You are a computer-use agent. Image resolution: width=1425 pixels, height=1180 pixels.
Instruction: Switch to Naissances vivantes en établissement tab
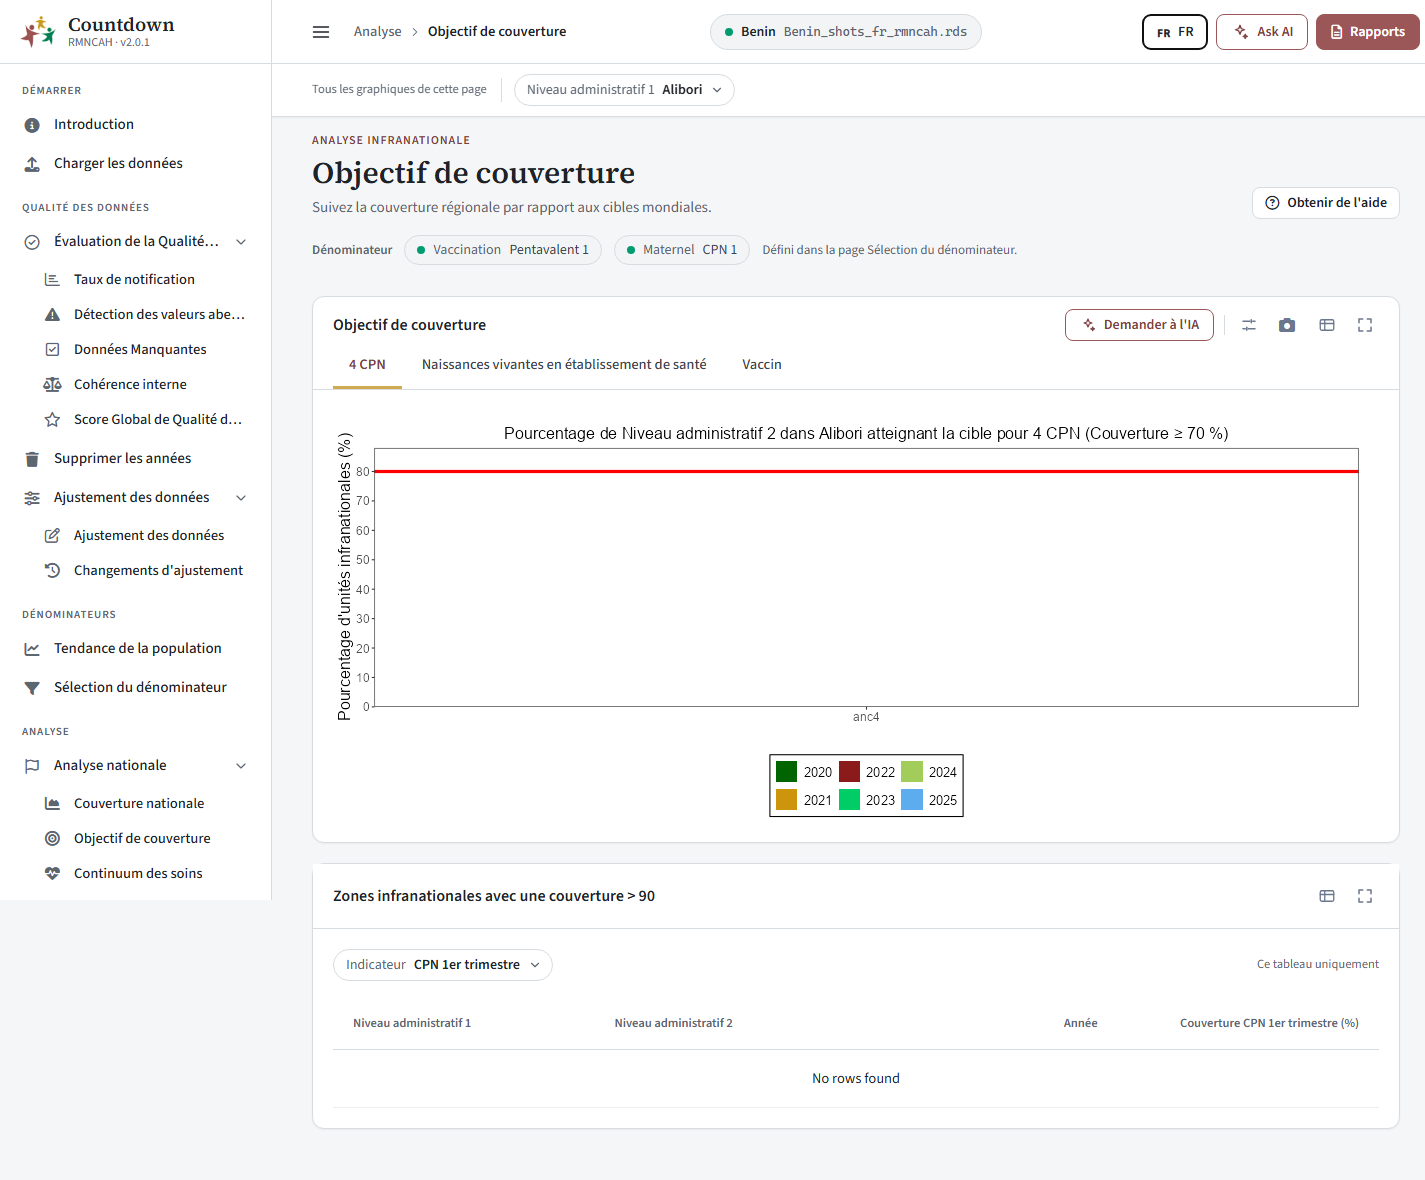coord(564,365)
